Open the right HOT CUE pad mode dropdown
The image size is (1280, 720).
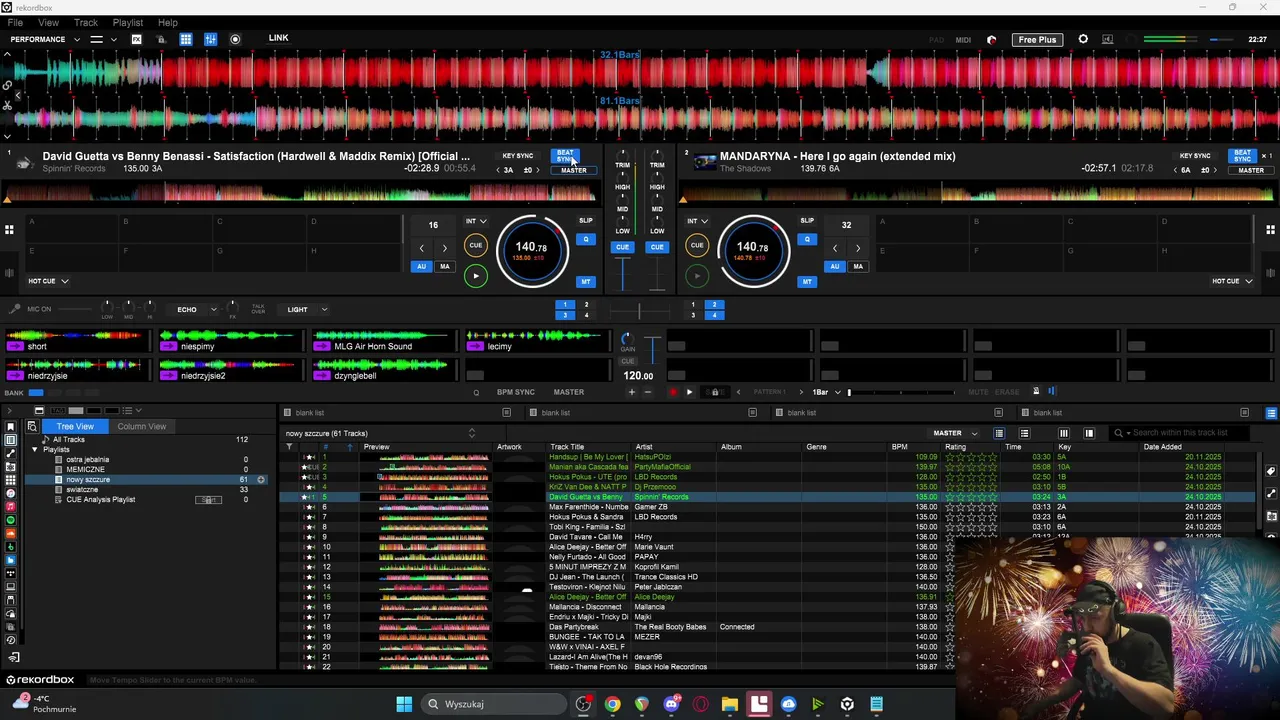click(x=1233, y=281)
